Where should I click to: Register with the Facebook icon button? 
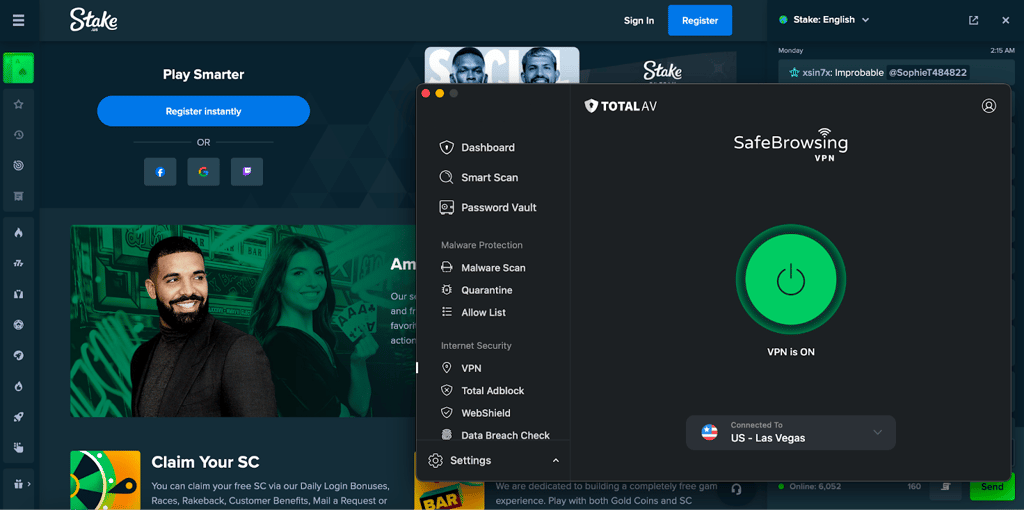click(160, 172)
